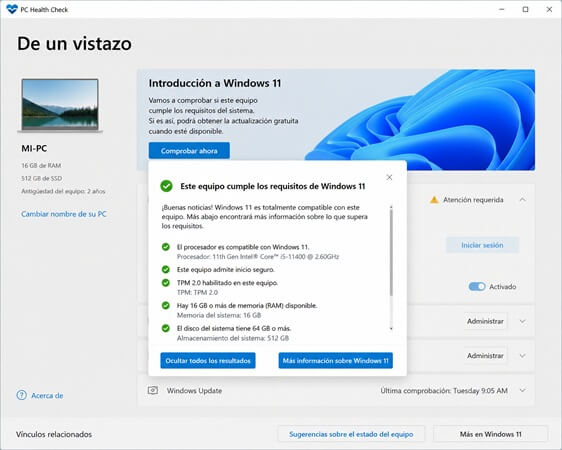Maximize the PC Health Check window

pos(525,9)
